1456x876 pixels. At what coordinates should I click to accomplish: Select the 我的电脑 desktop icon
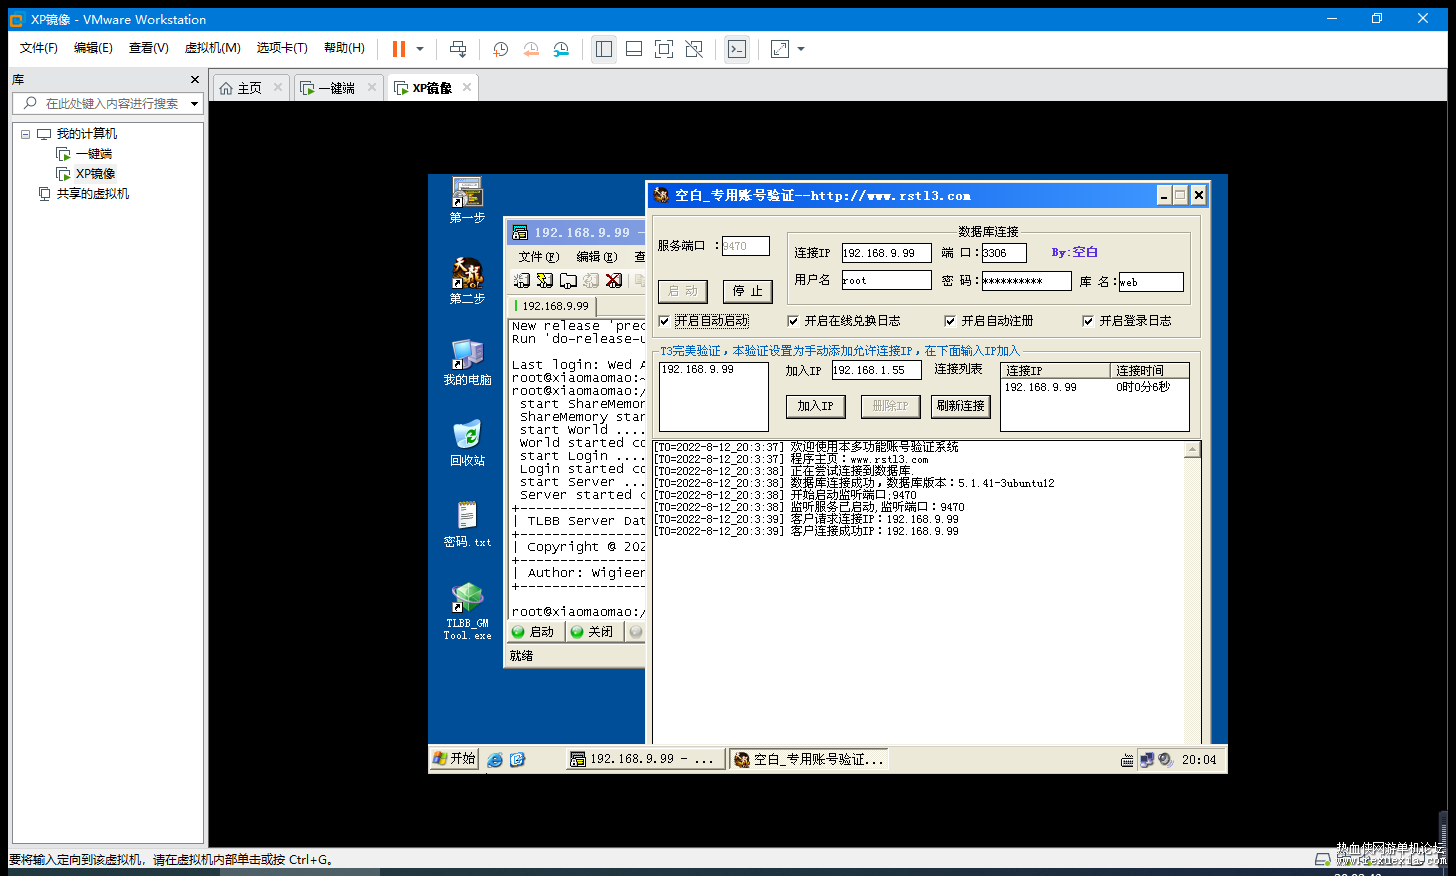tap(467, 362)
